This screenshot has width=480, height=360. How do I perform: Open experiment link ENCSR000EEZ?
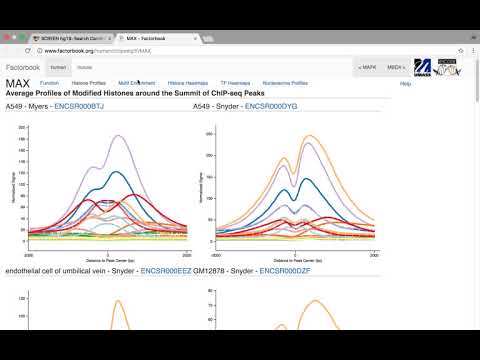[166, 271]
